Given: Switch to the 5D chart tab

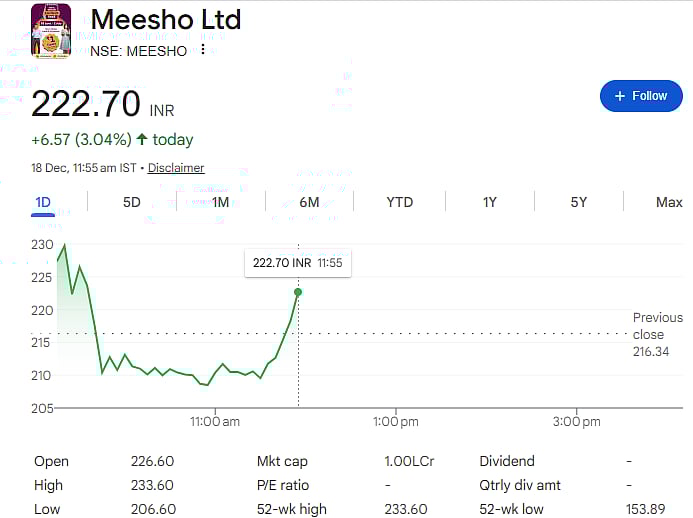Looking at the screenshot, I should 132,202.
